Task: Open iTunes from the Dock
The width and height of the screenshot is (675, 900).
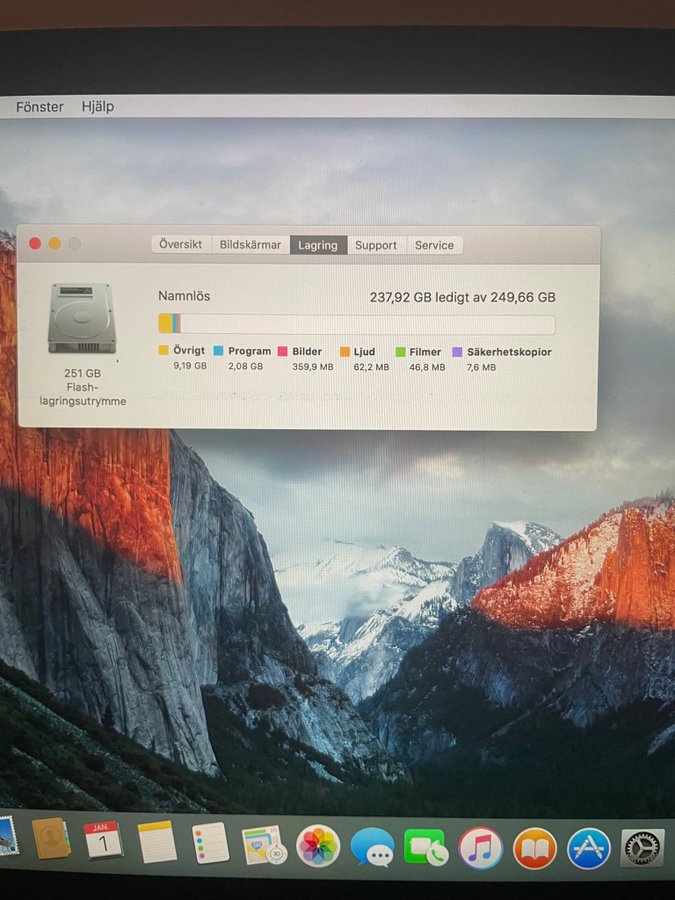Action: click(480, 848)
